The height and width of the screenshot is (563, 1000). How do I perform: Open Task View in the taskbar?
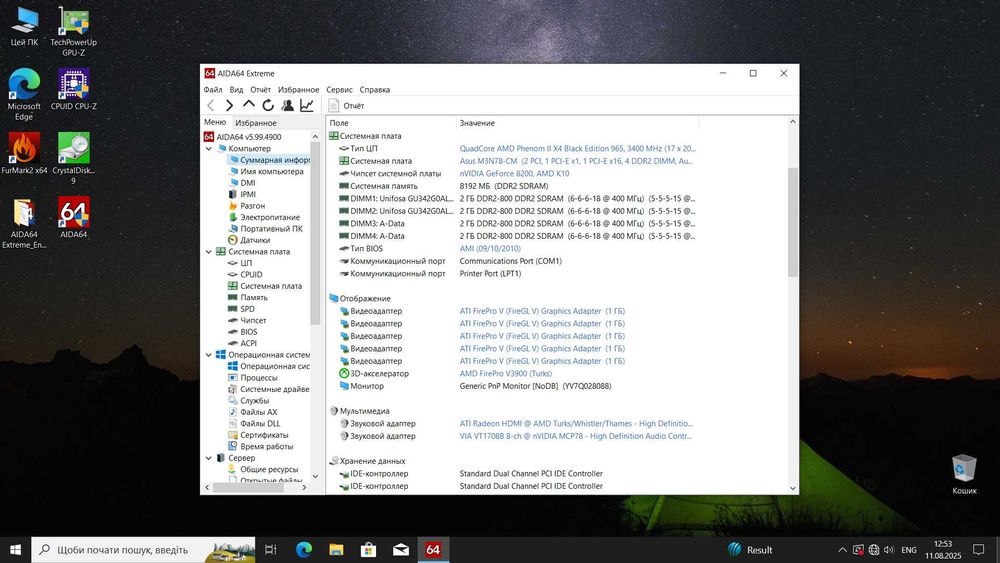click(x=270, y=550)
